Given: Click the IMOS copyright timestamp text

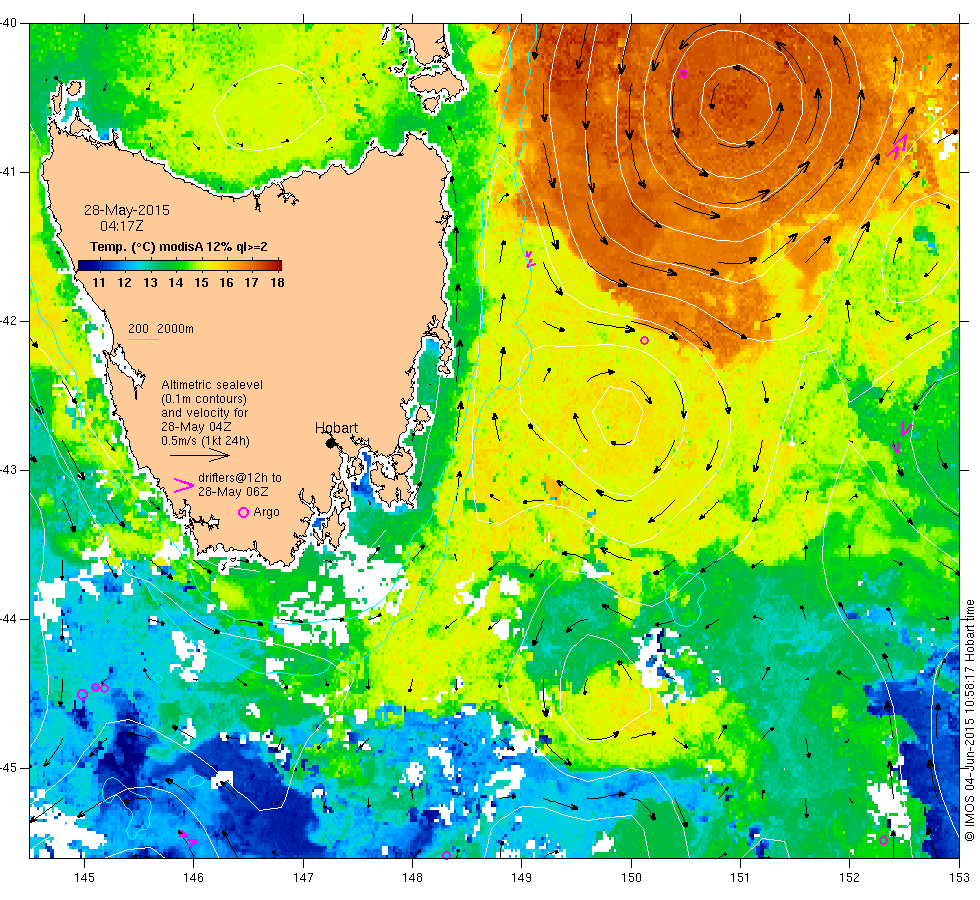Looking at the screenshot, I should click(x=969, y=720).
